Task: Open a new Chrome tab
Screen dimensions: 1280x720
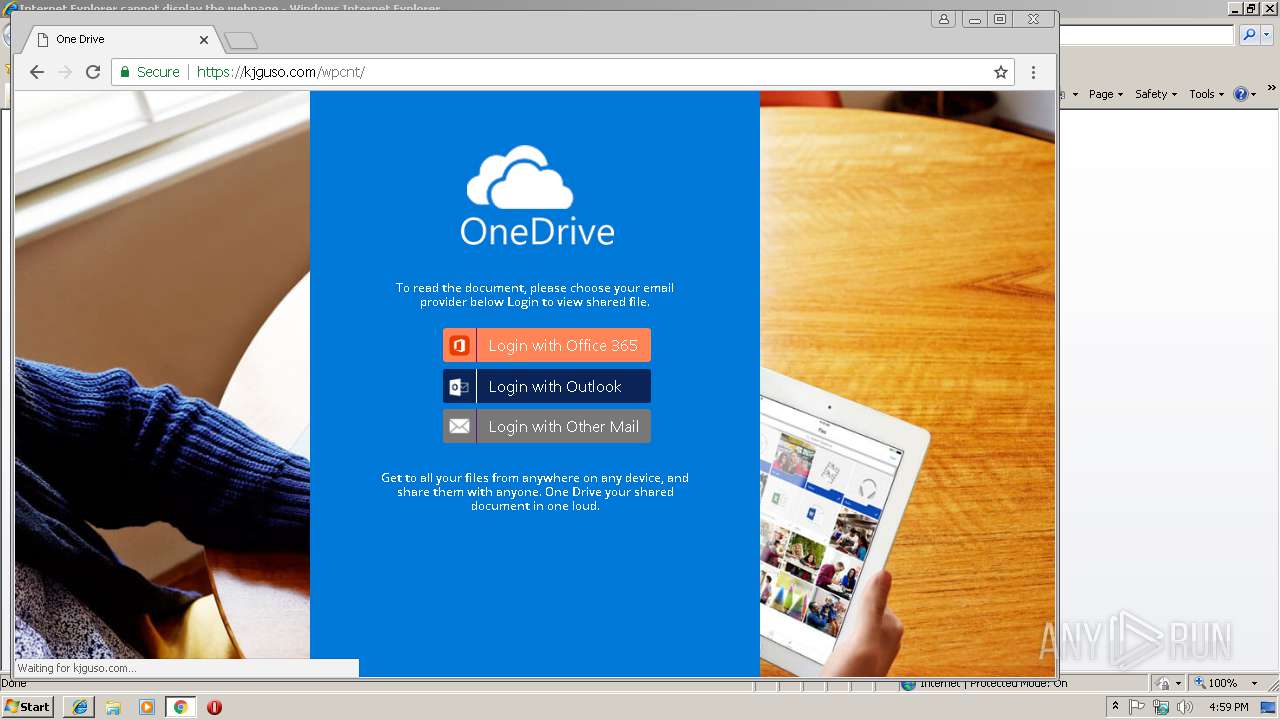Action: (241, 40)
